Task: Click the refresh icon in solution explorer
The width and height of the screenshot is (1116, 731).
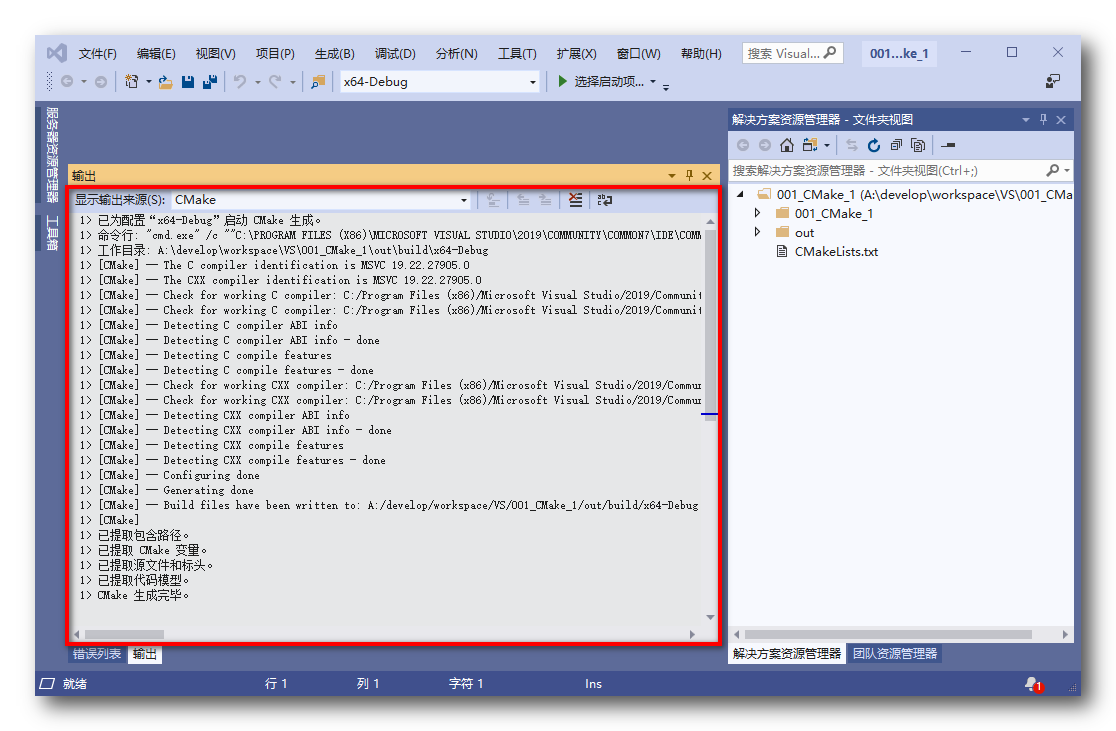Action: [874, 145]
